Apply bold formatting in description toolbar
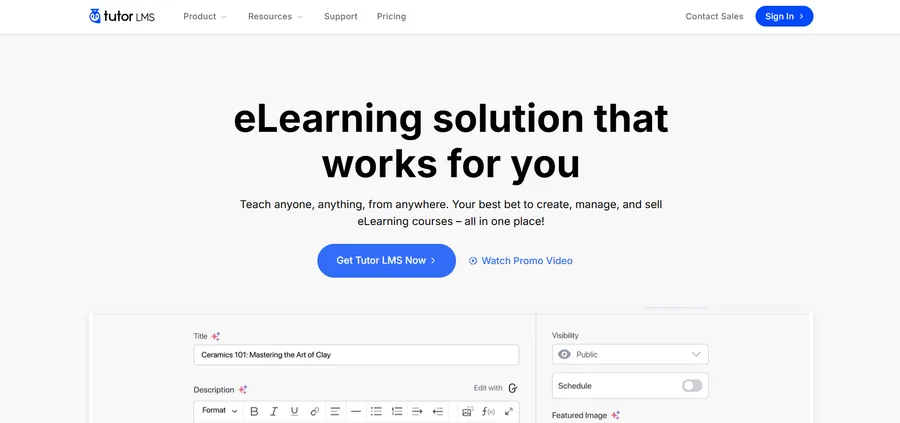The width and height of the screenshot is (900, 423). click(x=254, y=412)
